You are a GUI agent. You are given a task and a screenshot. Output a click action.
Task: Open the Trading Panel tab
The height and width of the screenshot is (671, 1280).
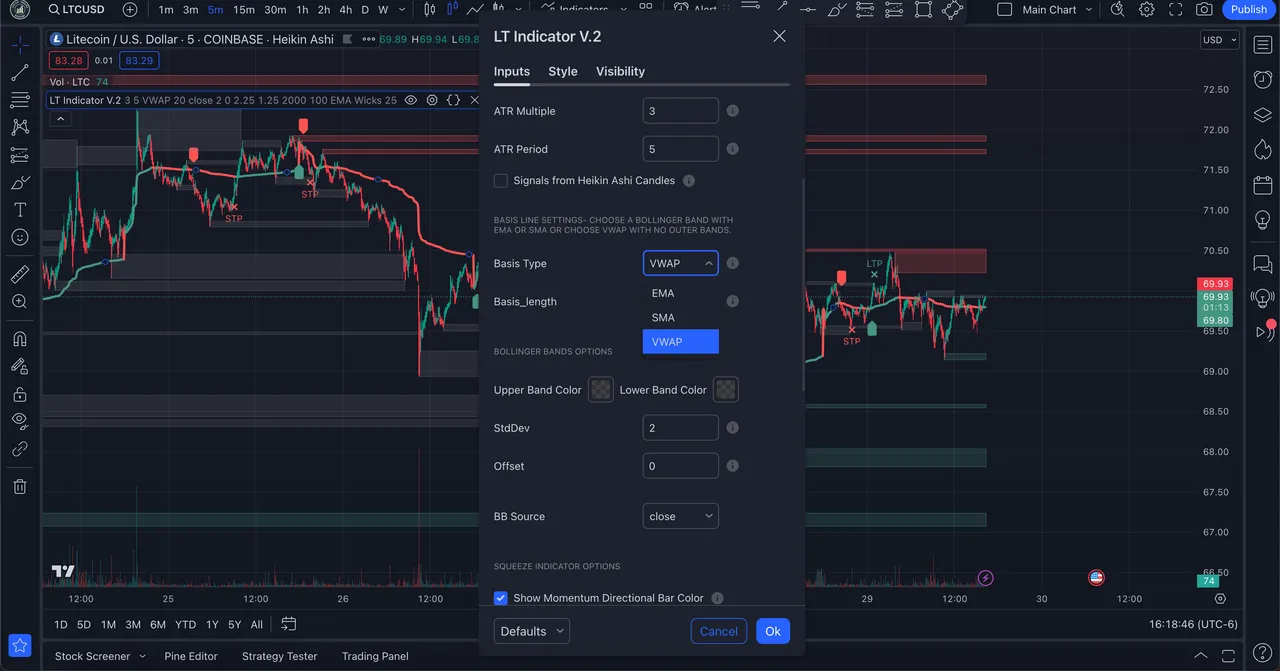click(x=375, y=656)
